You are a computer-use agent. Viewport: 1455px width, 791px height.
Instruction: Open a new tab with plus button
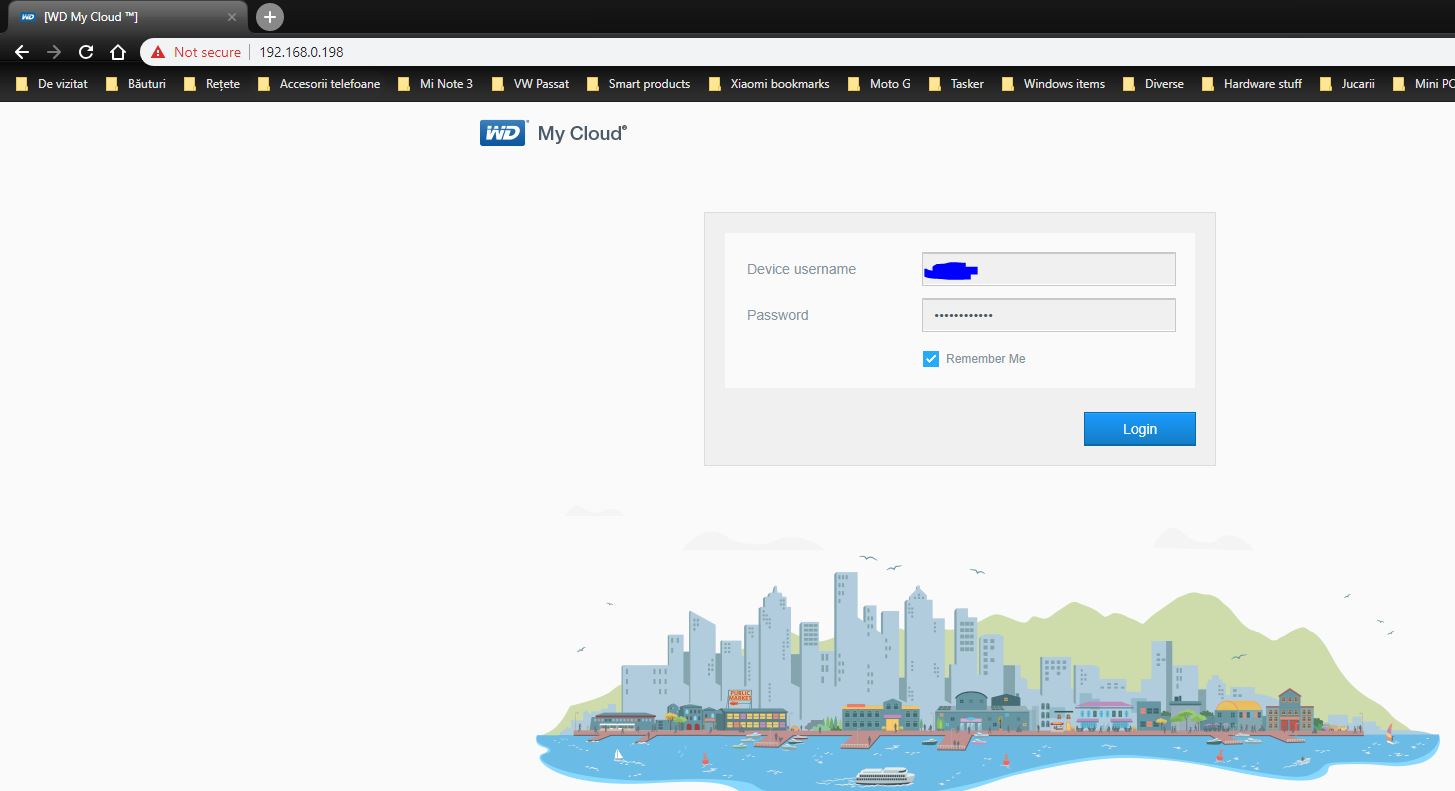270,17
